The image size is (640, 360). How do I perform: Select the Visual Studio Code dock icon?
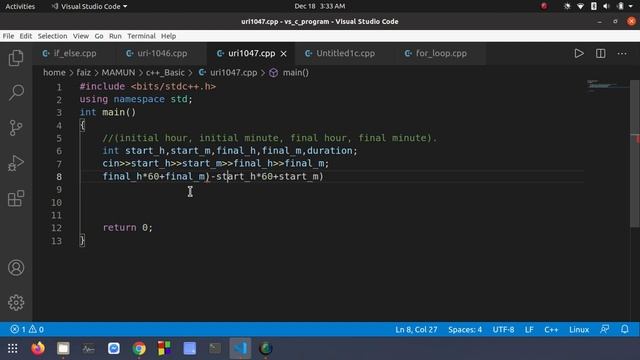pos(240,348)
